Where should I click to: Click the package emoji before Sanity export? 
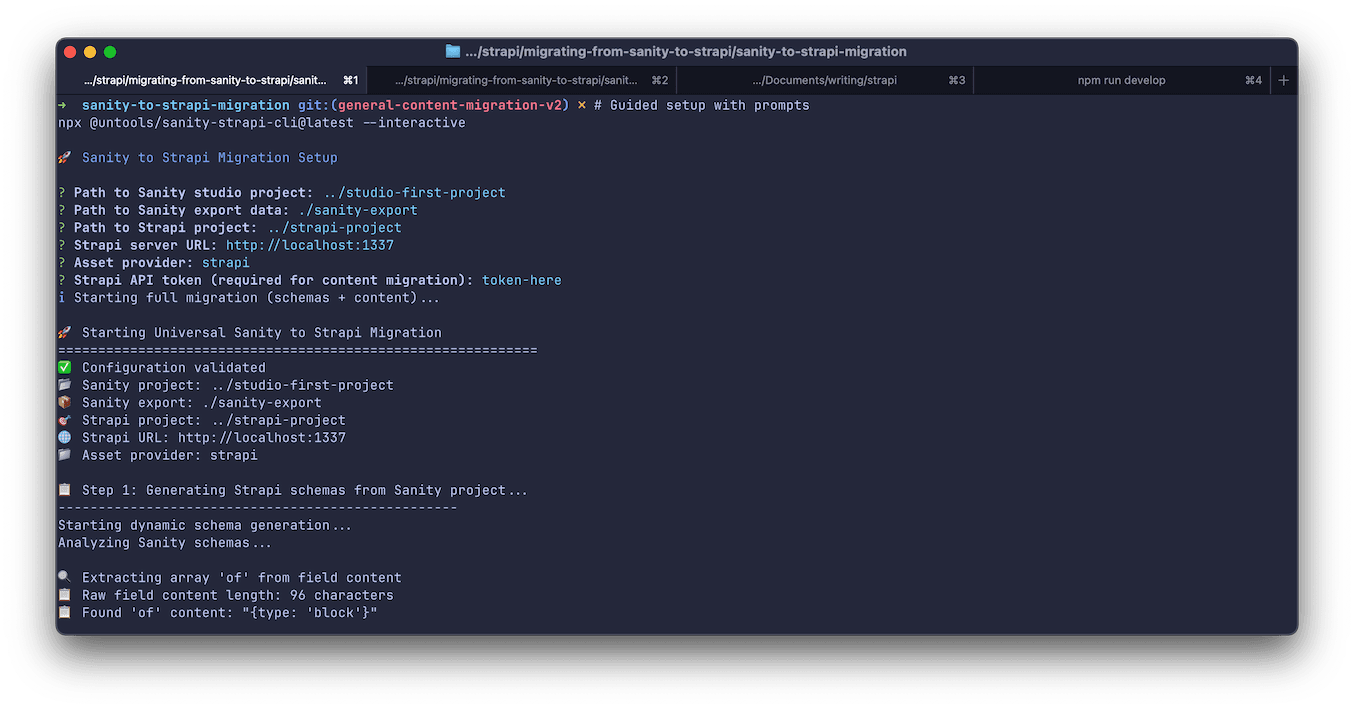[x=65, y=403]
